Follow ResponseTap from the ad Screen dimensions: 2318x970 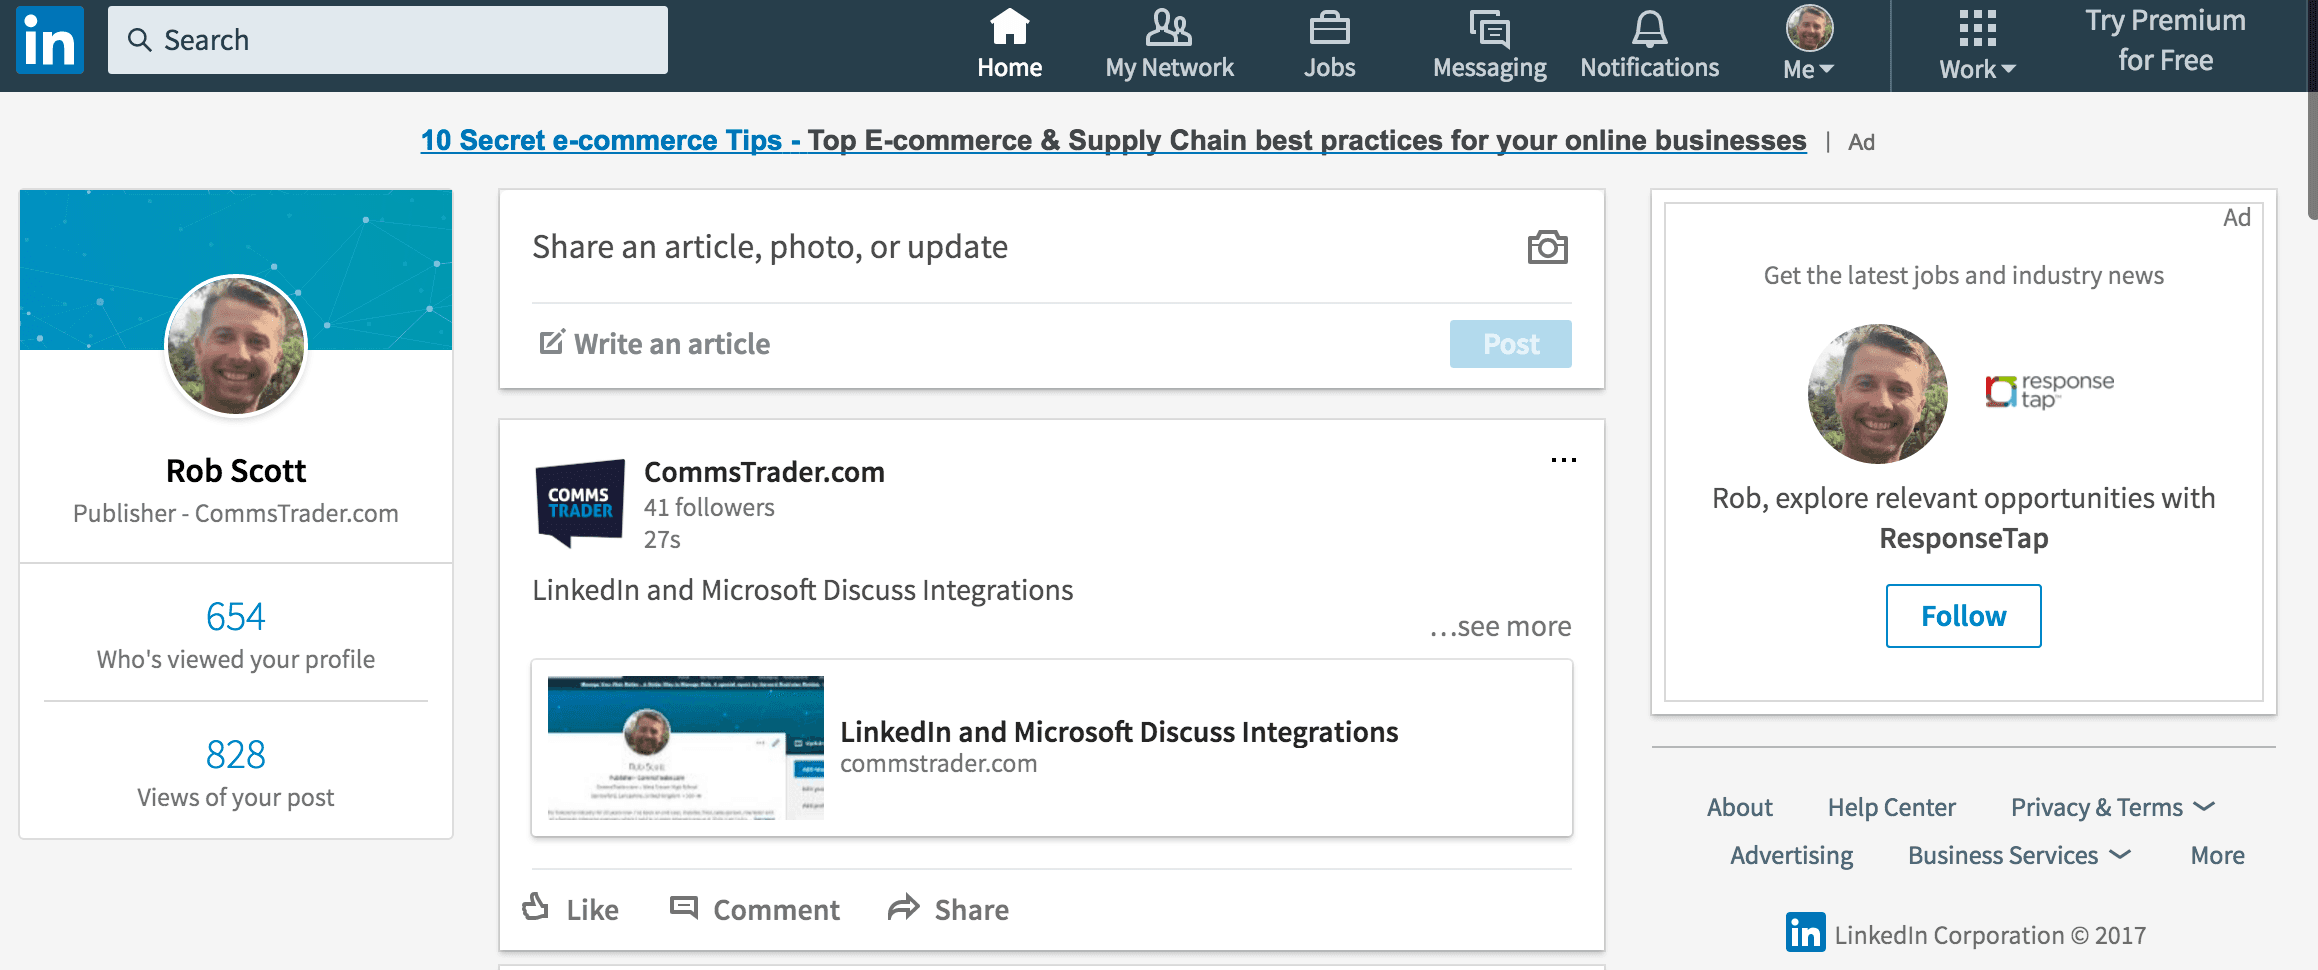pyautogui.click(x=1963, y=616)
